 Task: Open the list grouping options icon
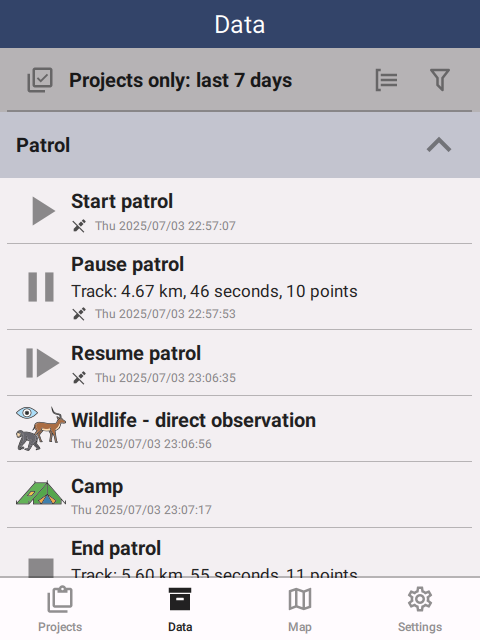pyautogui.click(x=386, y=80)
